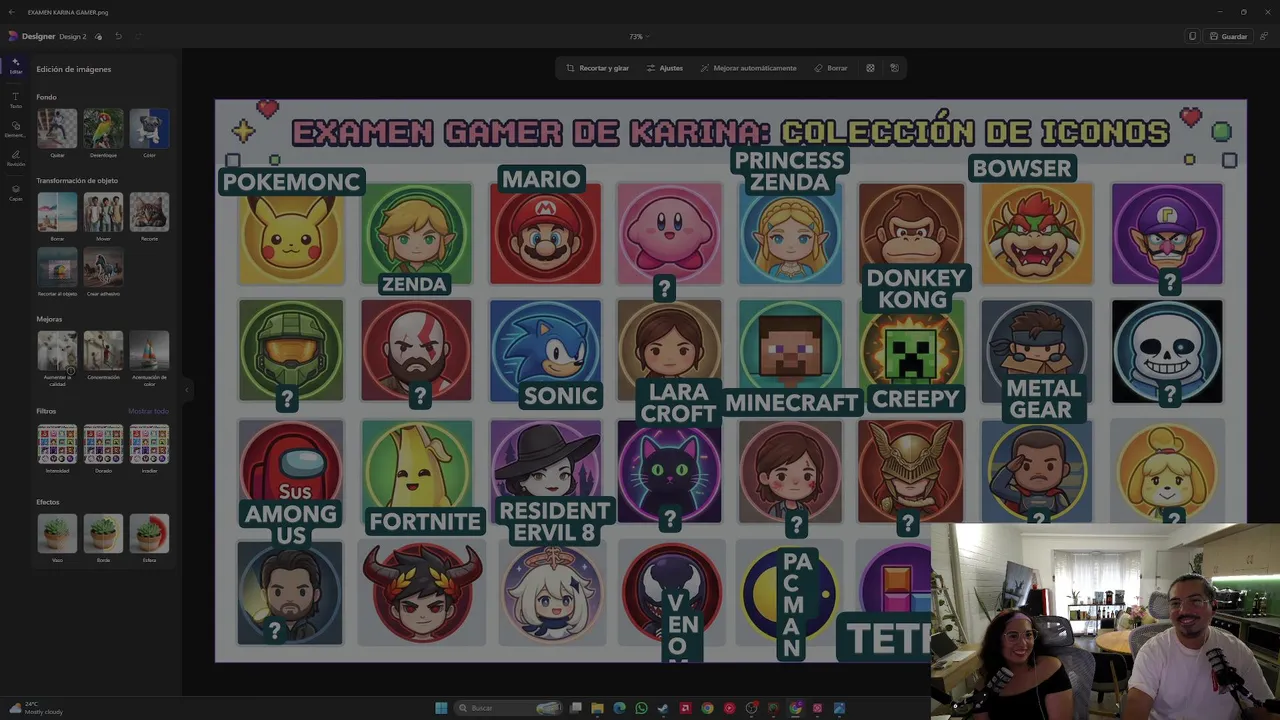This screenshot has width=1280, height=720.
Task: Click the last icon in the image toolbar
Action: coord(894,68)
